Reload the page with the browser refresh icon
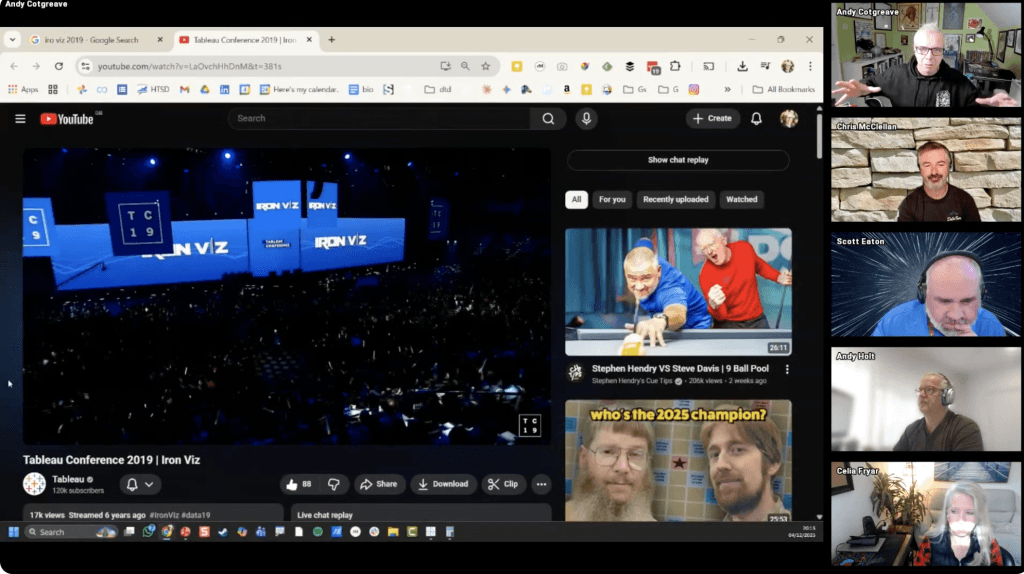The height and width of the screenshot is (574, 1024). pos(59,66)
